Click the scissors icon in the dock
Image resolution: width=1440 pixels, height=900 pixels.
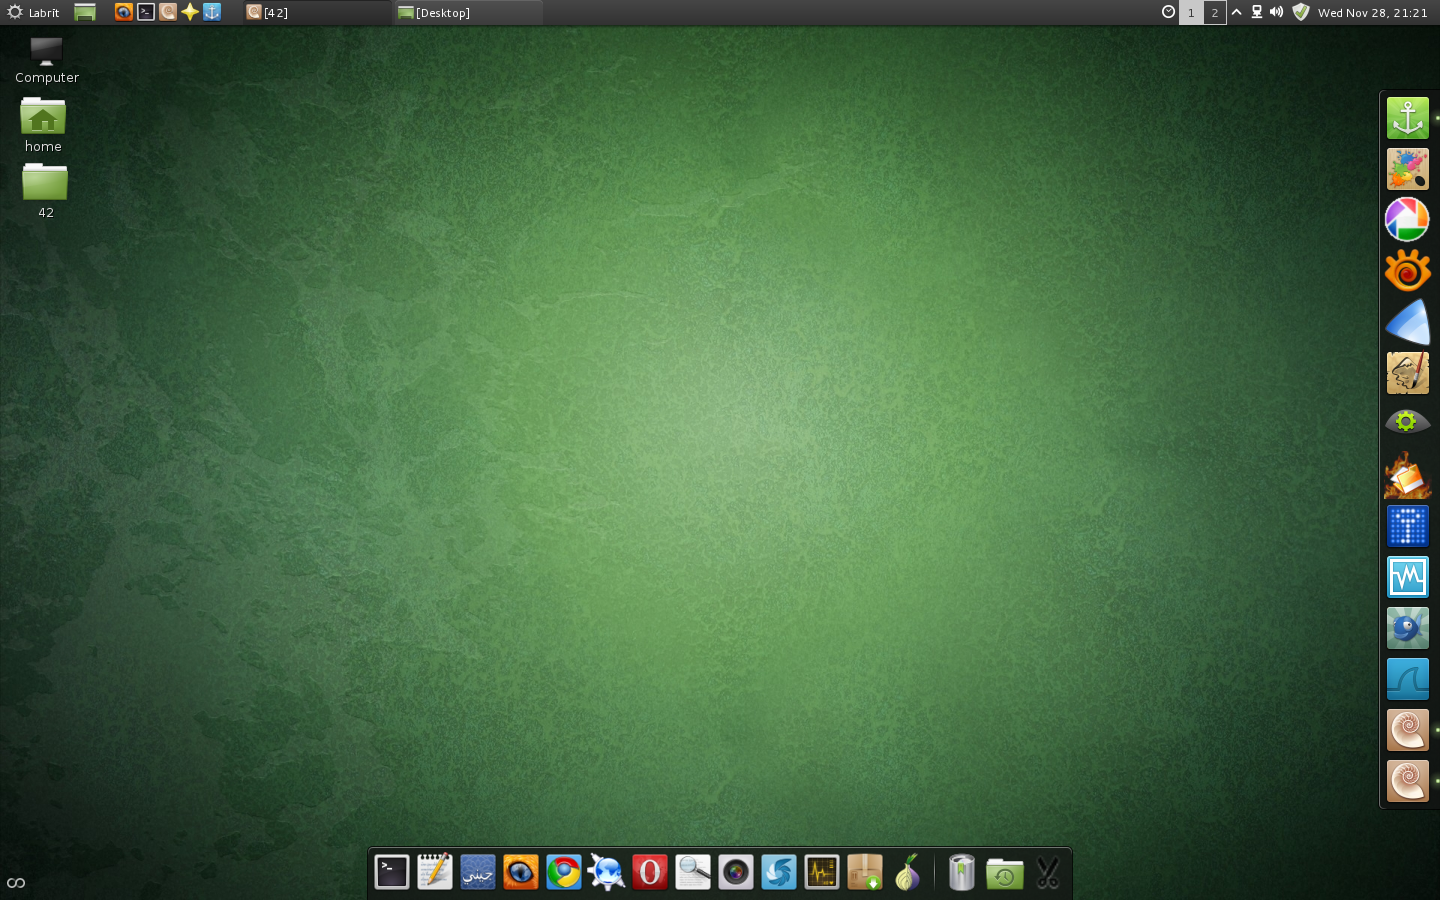coord(1047,872)
